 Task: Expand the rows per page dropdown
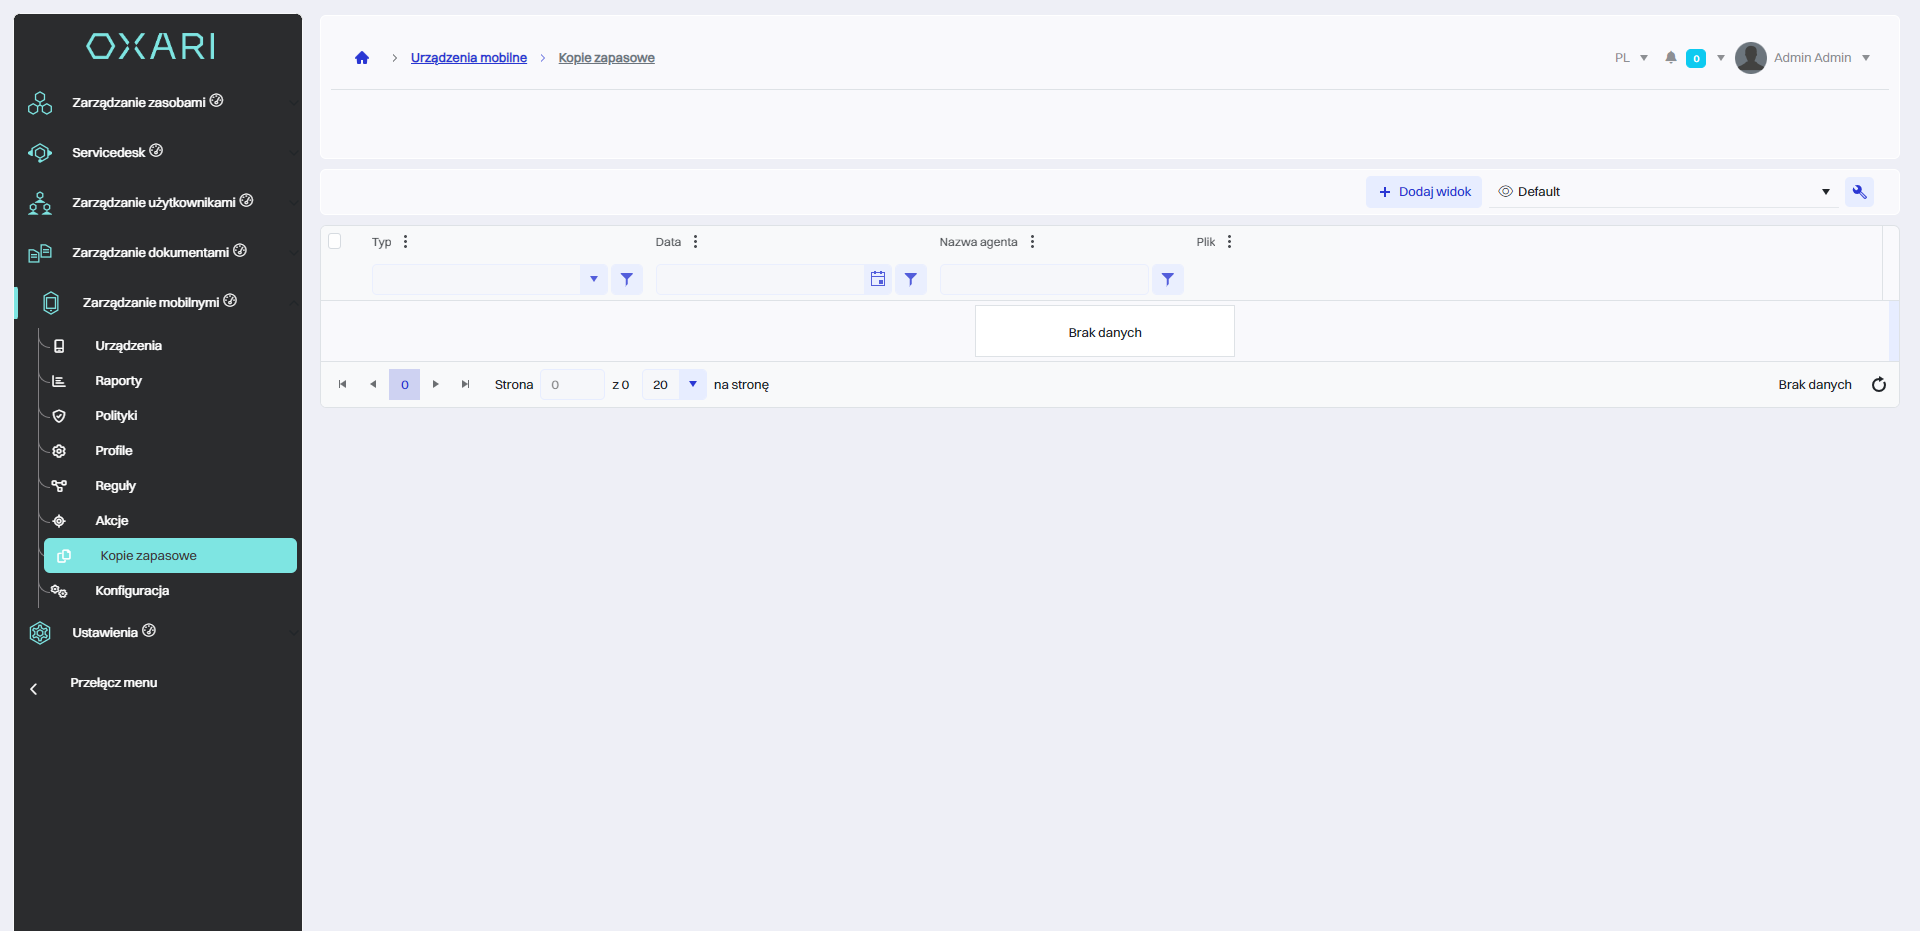click(x=692, y=385)
